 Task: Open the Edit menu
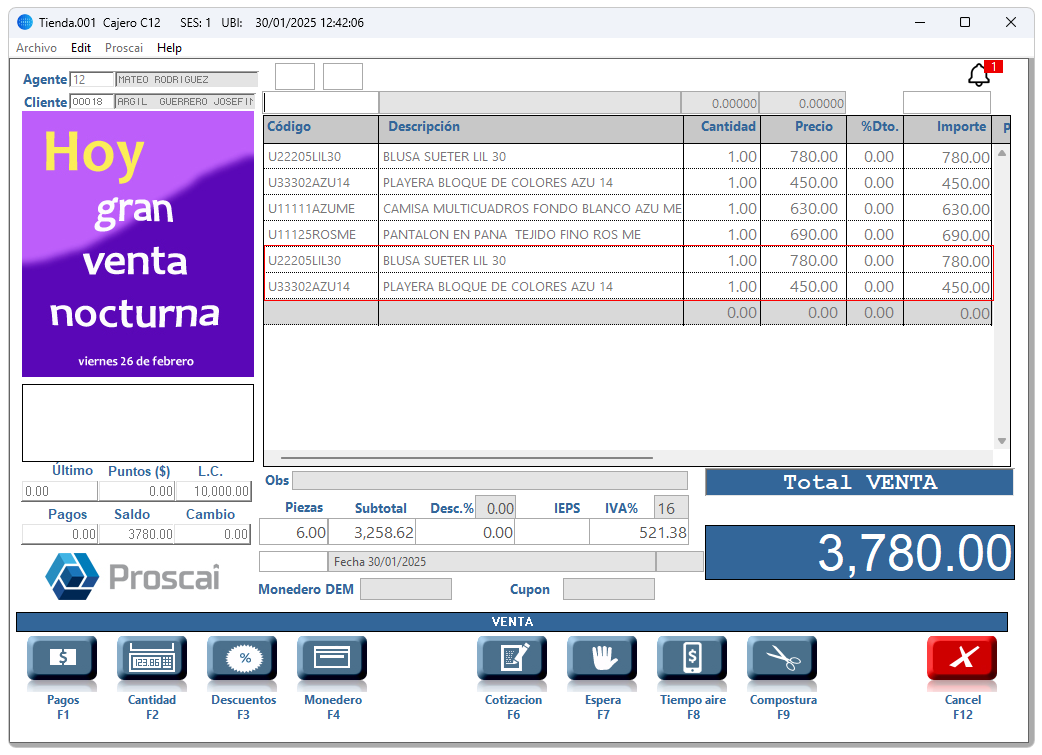click(x=81, y=48)
